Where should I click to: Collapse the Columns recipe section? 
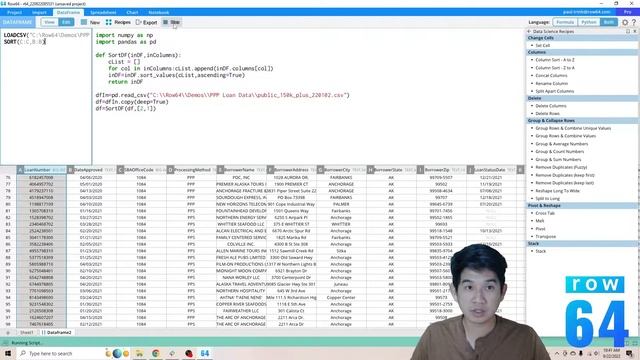pyautogui.click(x=582, y=52)
